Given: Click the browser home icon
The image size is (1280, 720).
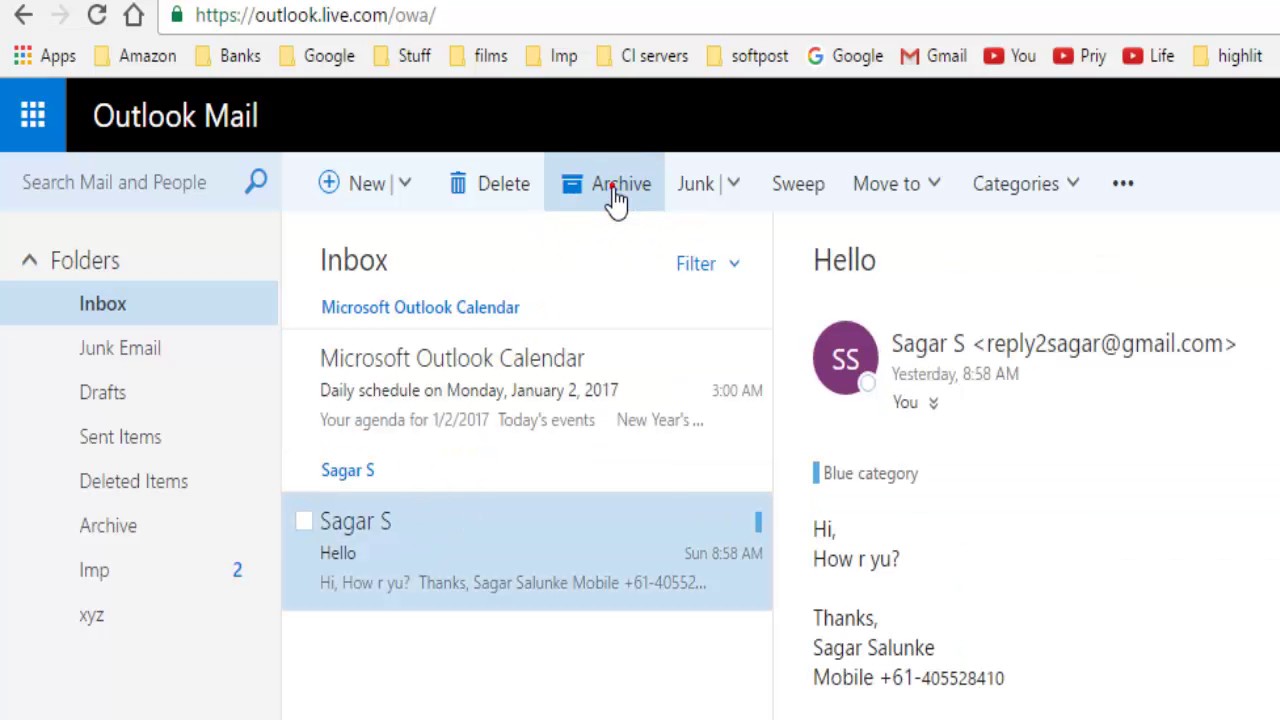Looking at the screenshot, I should tap(133, 15).
